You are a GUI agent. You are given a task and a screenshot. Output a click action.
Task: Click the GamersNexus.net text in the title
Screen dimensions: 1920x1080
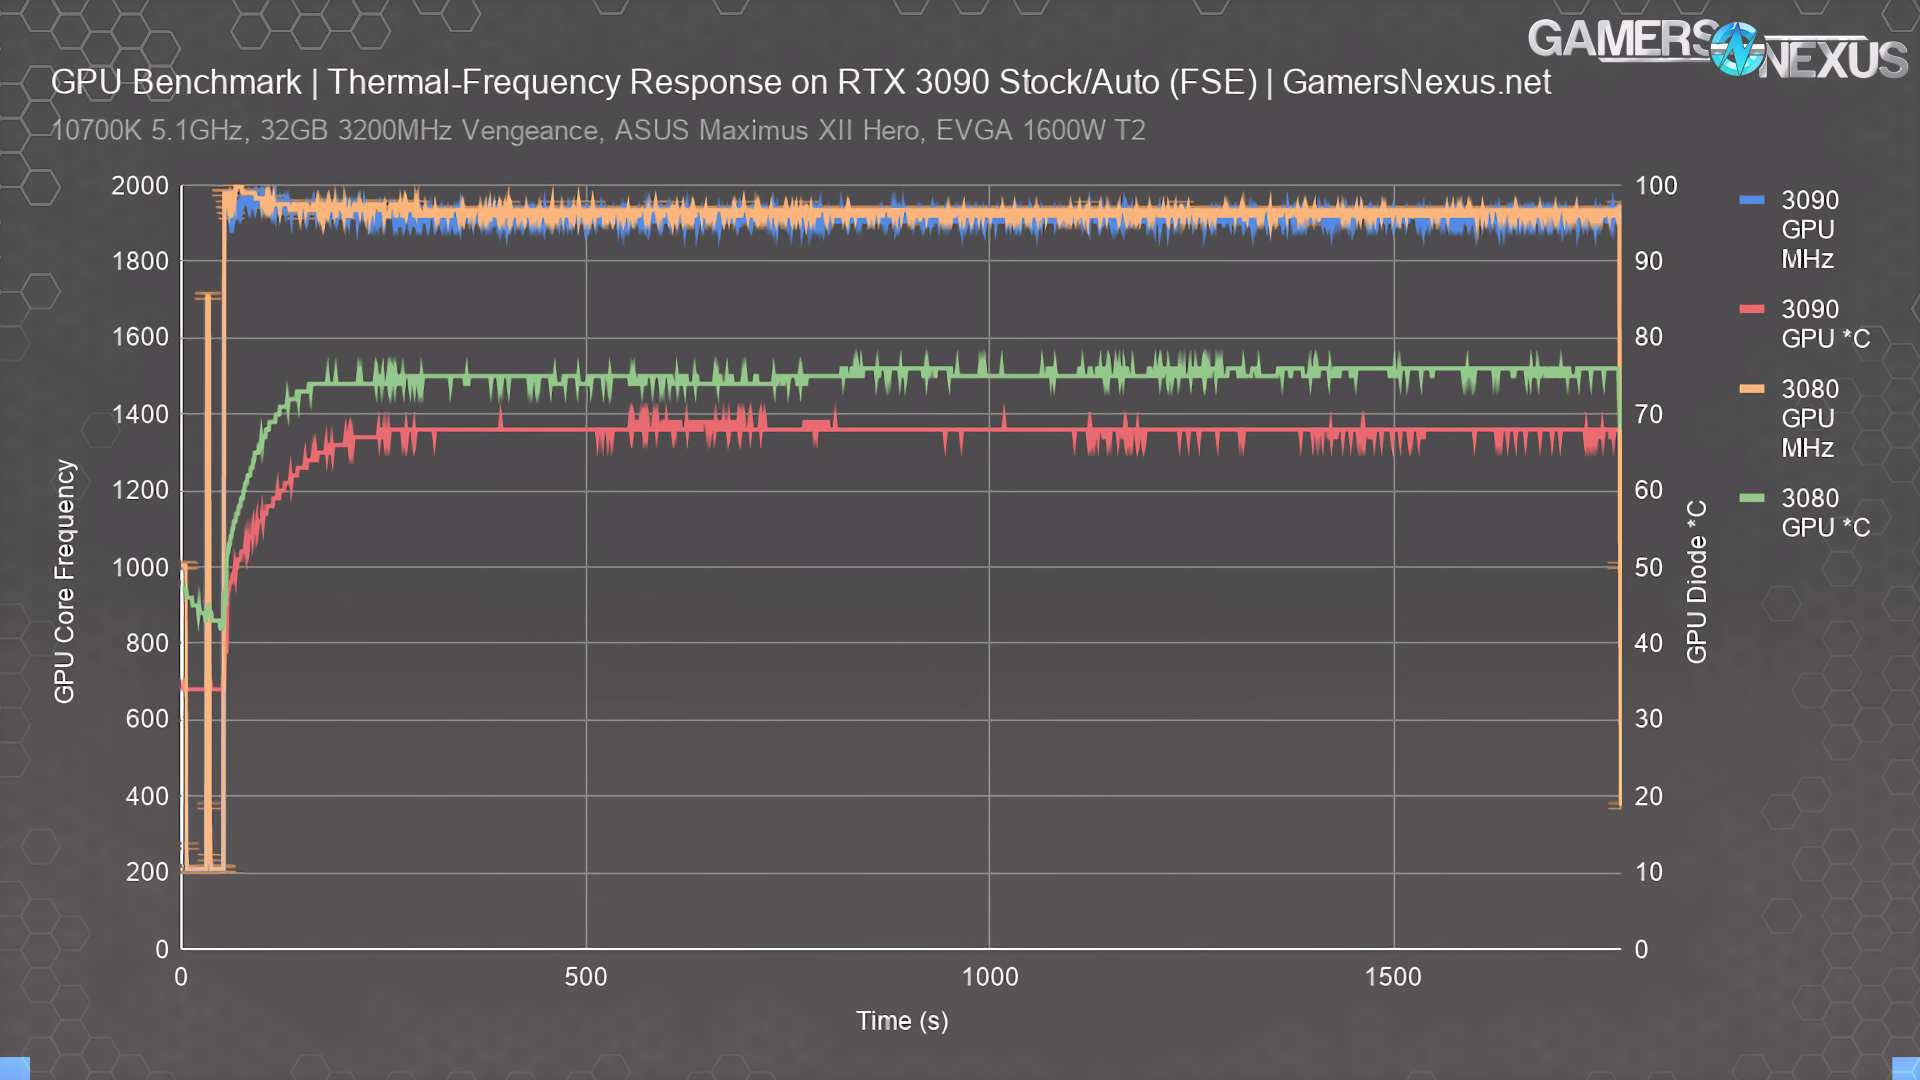pyautogui.click(x=1416, y=82)
